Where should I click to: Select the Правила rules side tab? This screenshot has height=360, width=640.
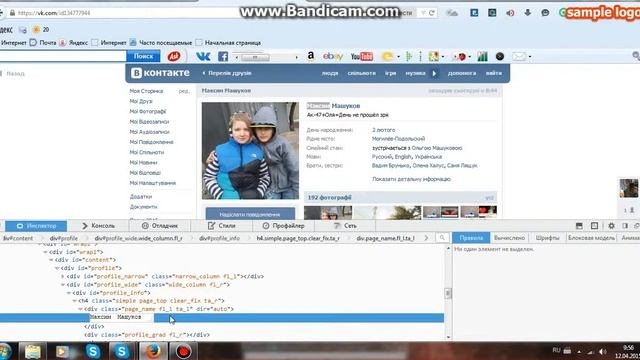[x=471, y=238]
